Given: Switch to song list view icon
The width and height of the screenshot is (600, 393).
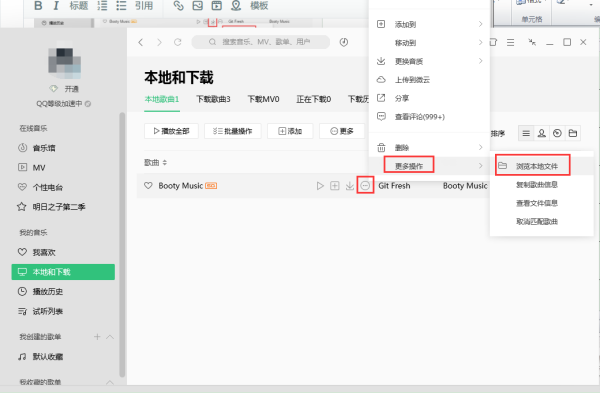Looking at the screenshot, I should [x=526, y=133].
